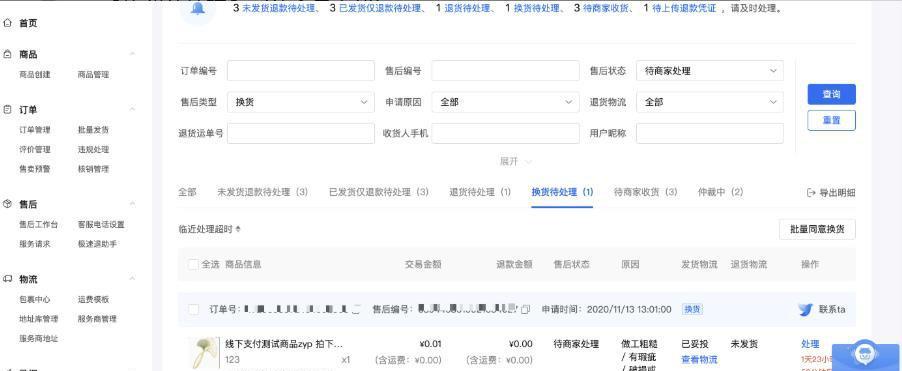Focus the 售后编号 input field
902x371 pixels.
505,71
